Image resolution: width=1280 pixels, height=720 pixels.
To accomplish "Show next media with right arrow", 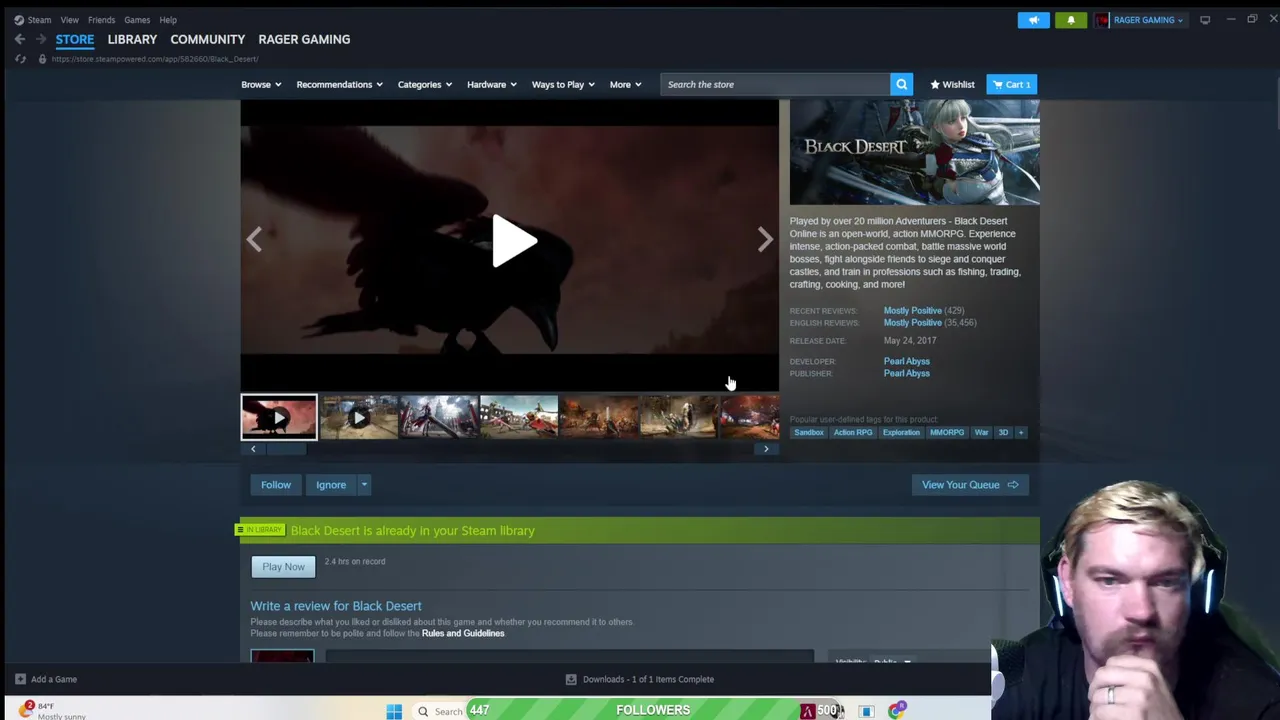I will coord(765,239).
